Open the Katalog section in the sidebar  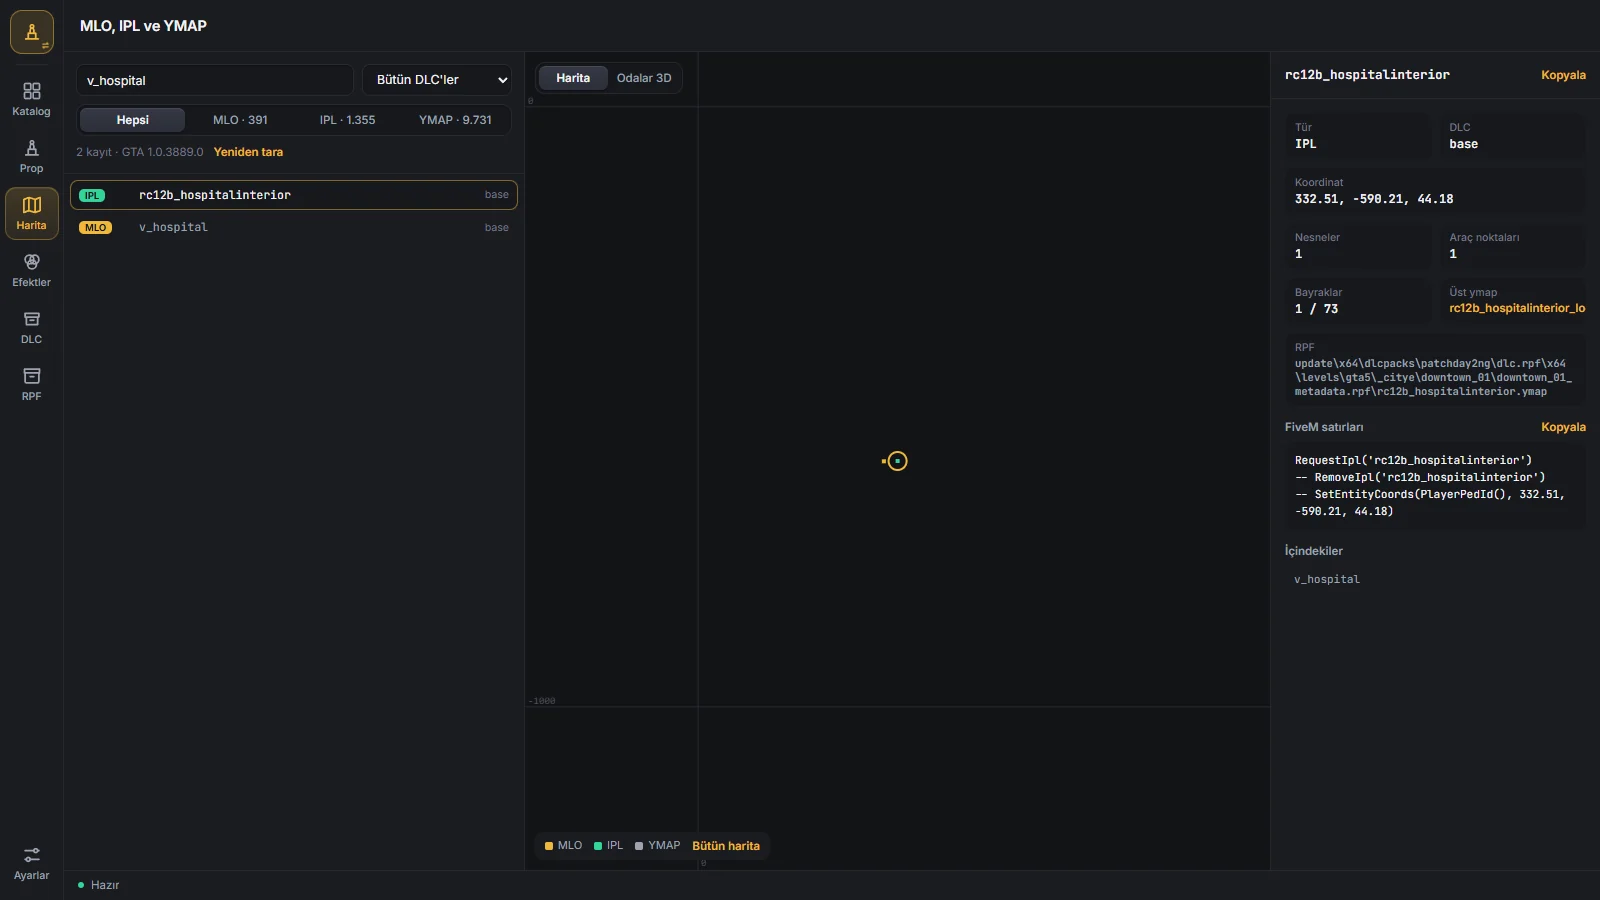click(x=31, y=99)
